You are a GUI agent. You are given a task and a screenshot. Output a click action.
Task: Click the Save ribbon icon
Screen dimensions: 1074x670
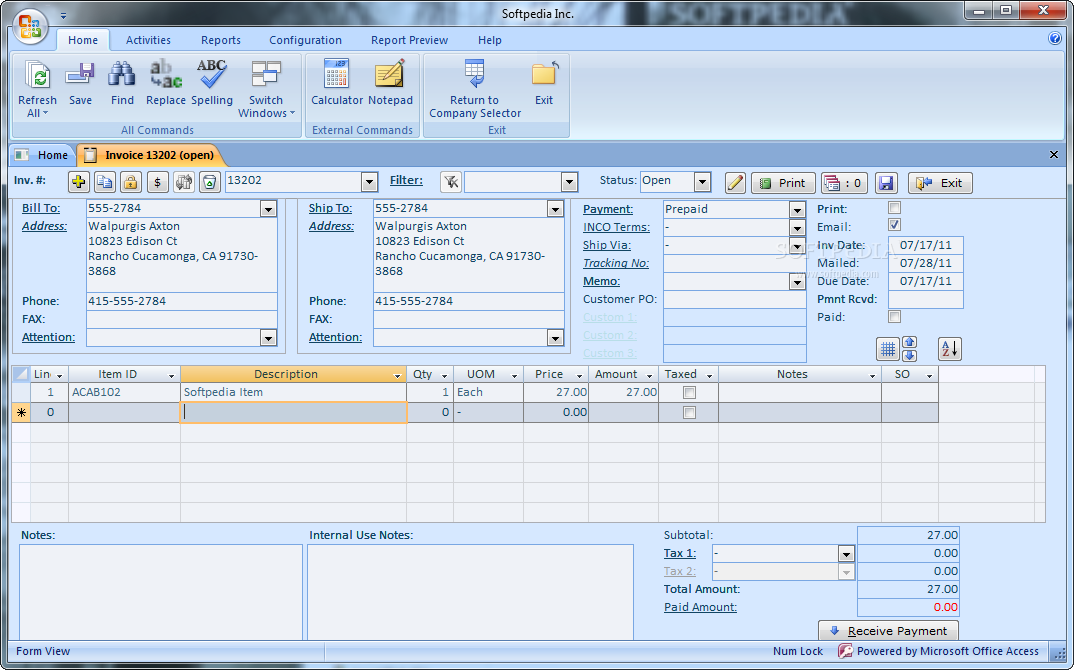pos(80,74)
